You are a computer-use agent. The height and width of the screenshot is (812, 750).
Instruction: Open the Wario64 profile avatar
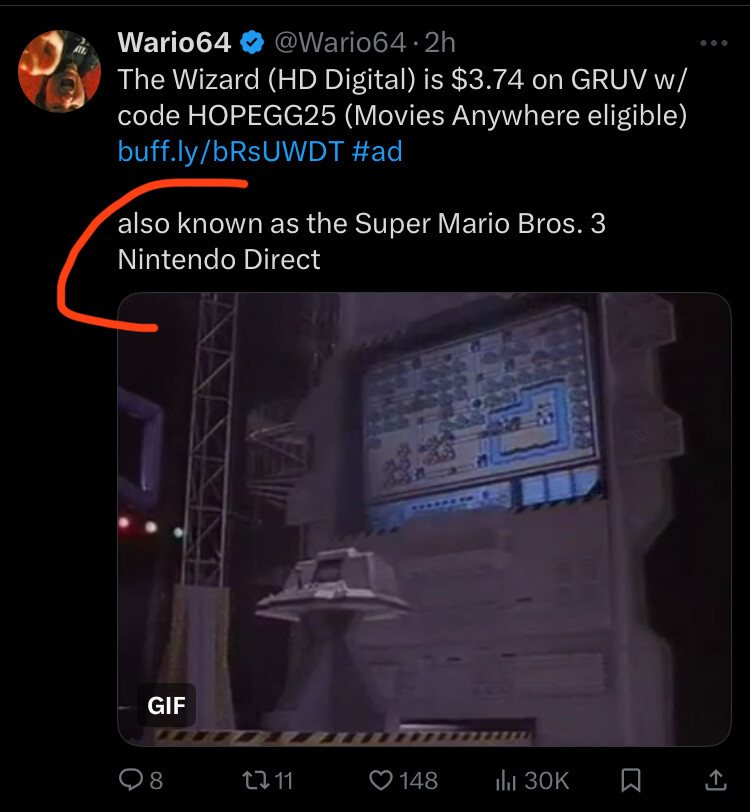(x=59, y=71)
